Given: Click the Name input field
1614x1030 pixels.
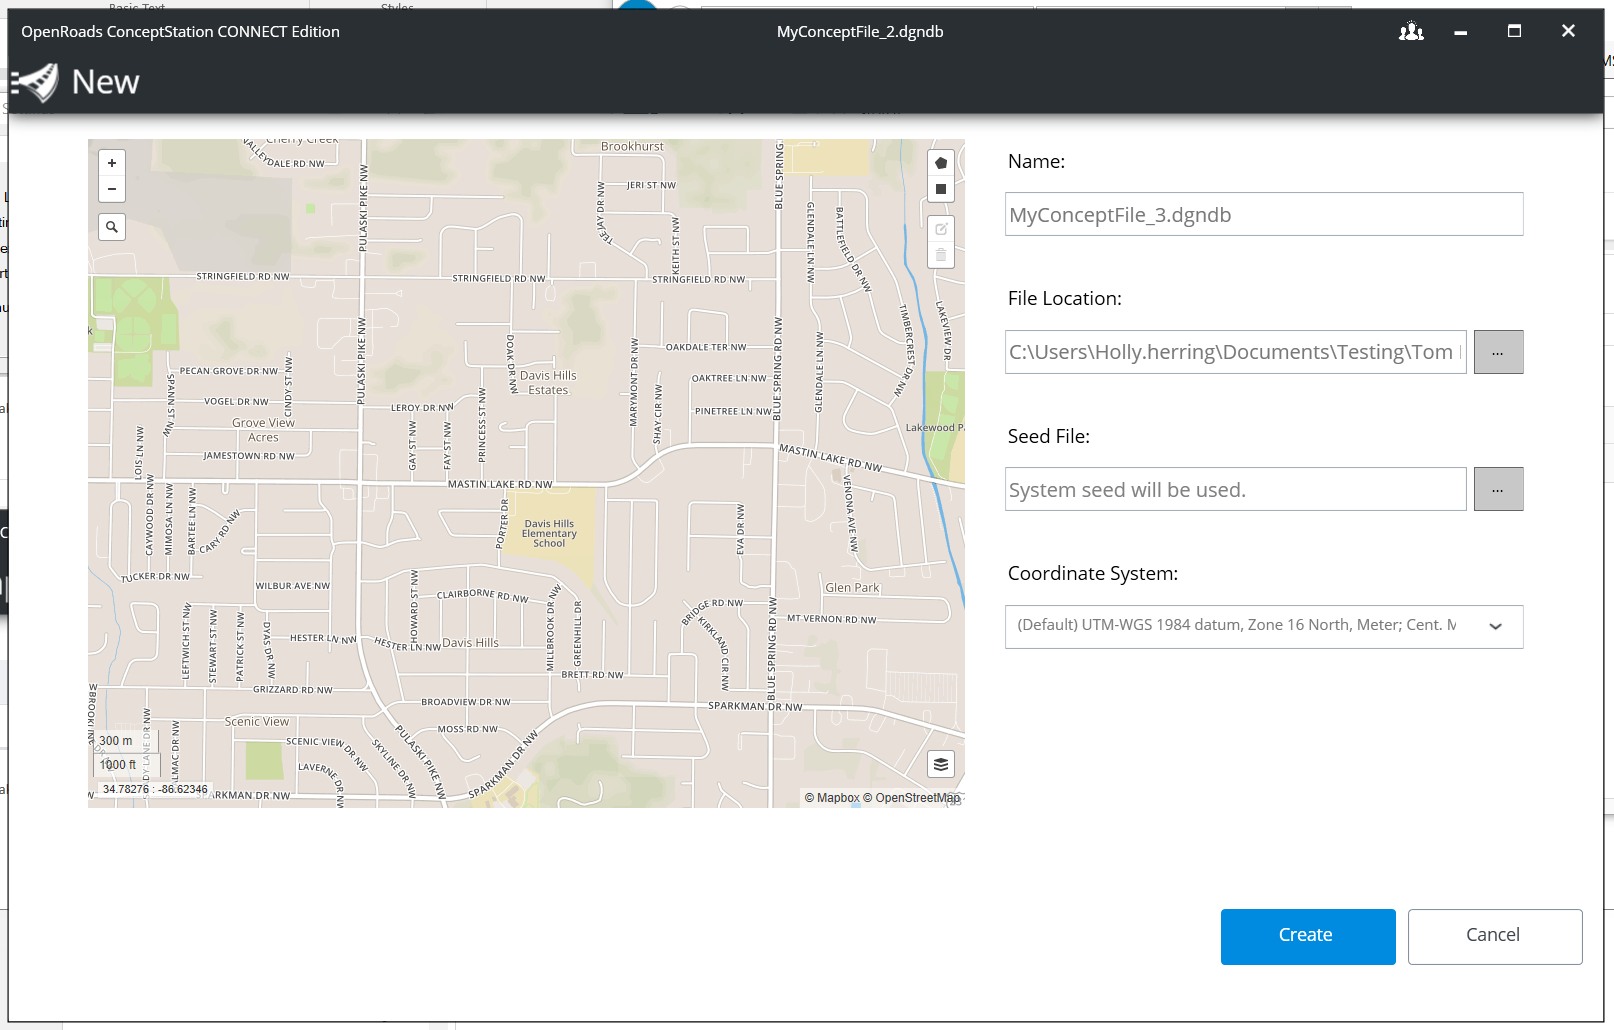Looking at the screenshot, I should pyautogui.click(x=1264, y=214).
